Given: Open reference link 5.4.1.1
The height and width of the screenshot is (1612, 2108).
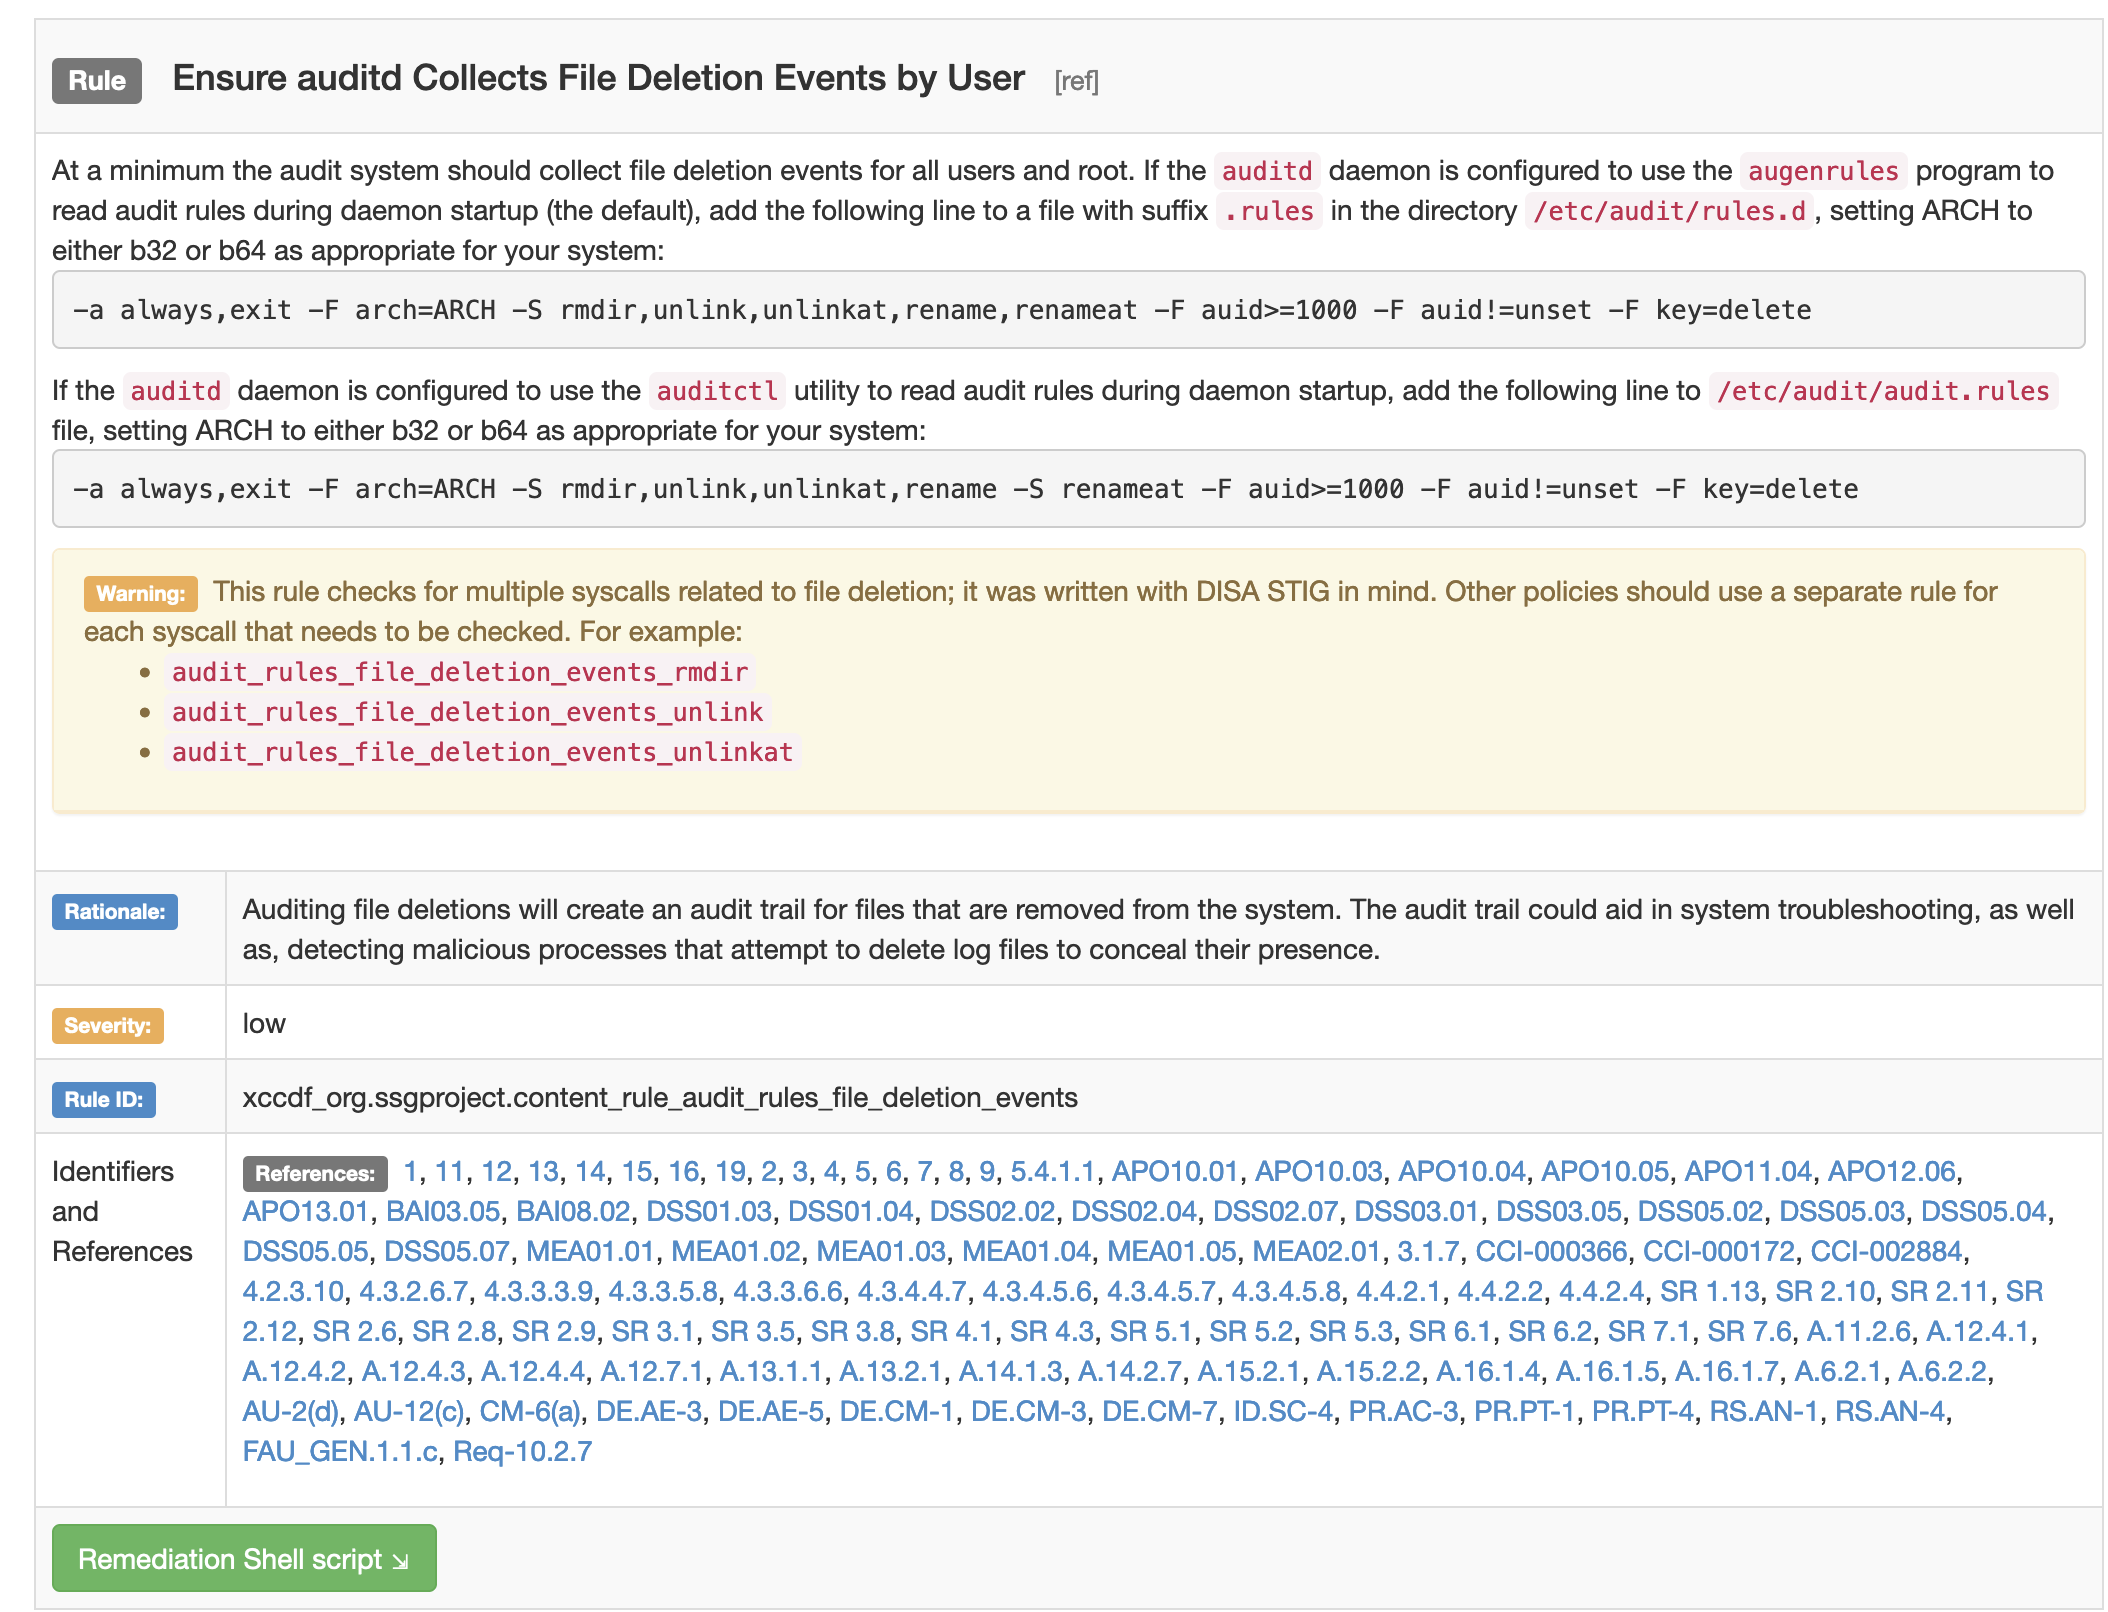Looking at the screenshot, I should click(x=1052, y=1171).
